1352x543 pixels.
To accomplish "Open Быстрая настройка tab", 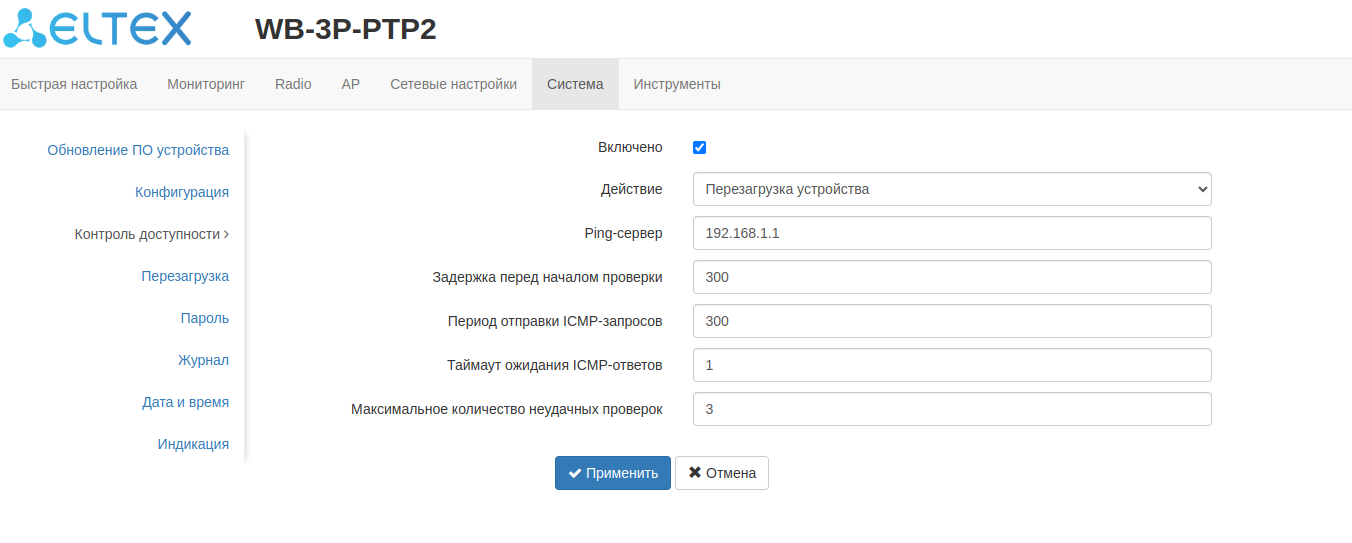I will click(74, 84).
